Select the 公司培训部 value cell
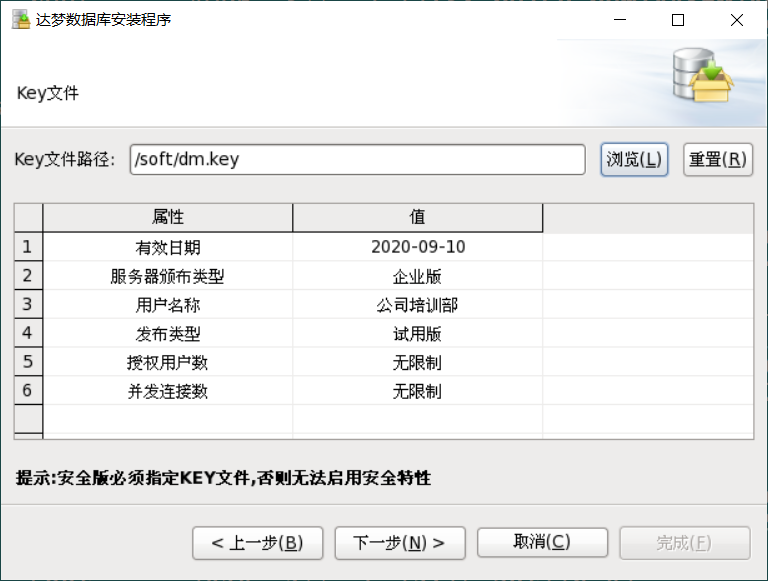The image size is (768, 581). pyautogui.click(x=418, y=304)
